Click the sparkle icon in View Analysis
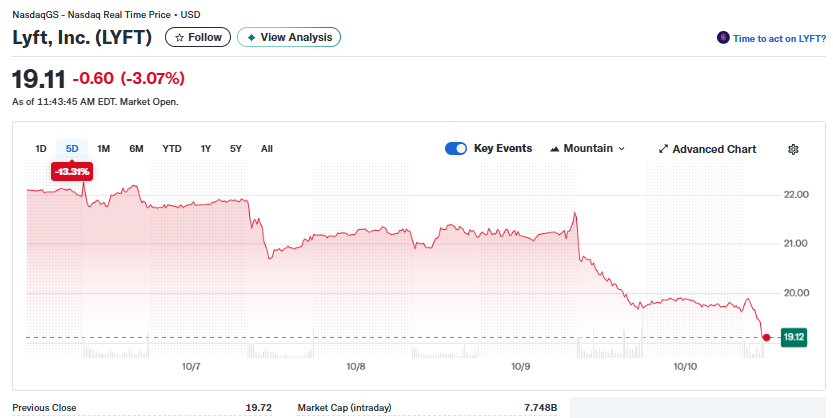833x418 pixels. pyautogui.click(x=251, y=37)
